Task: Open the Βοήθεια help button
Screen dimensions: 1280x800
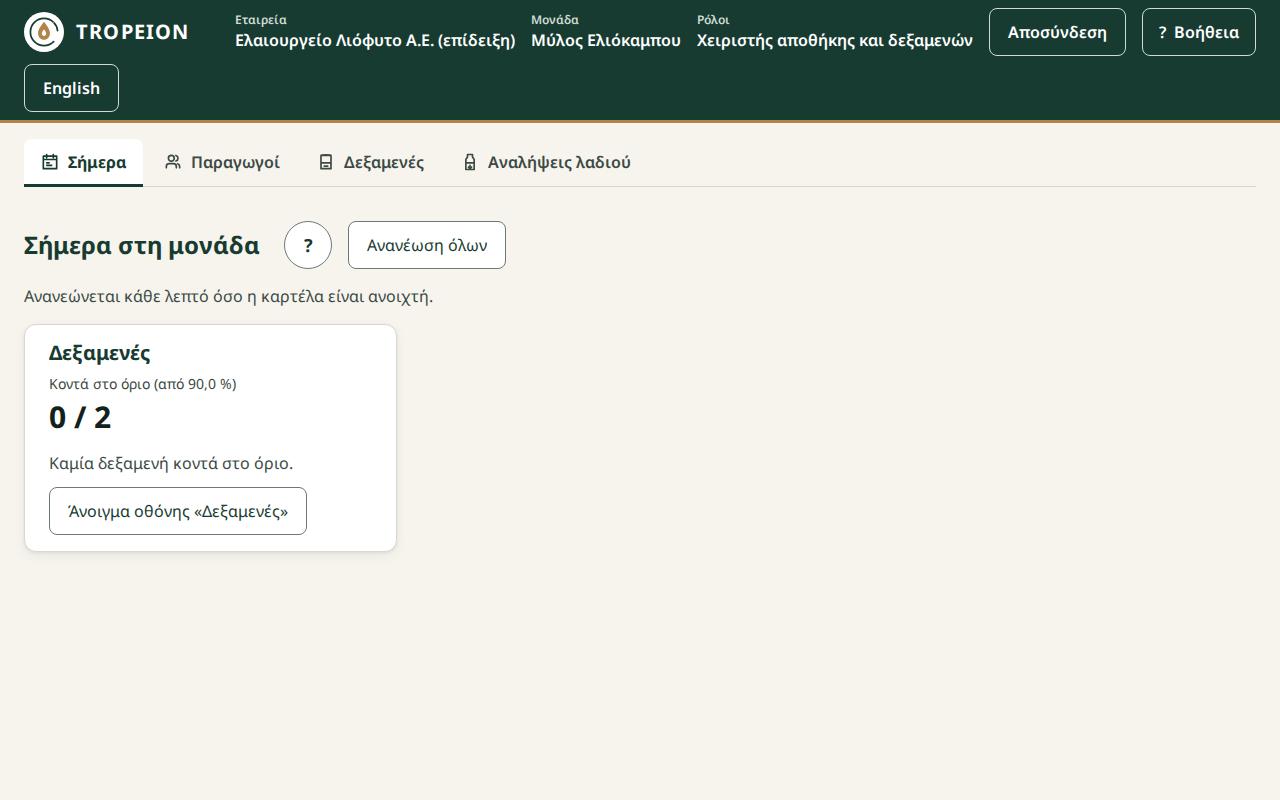Action: [1198, 32]
